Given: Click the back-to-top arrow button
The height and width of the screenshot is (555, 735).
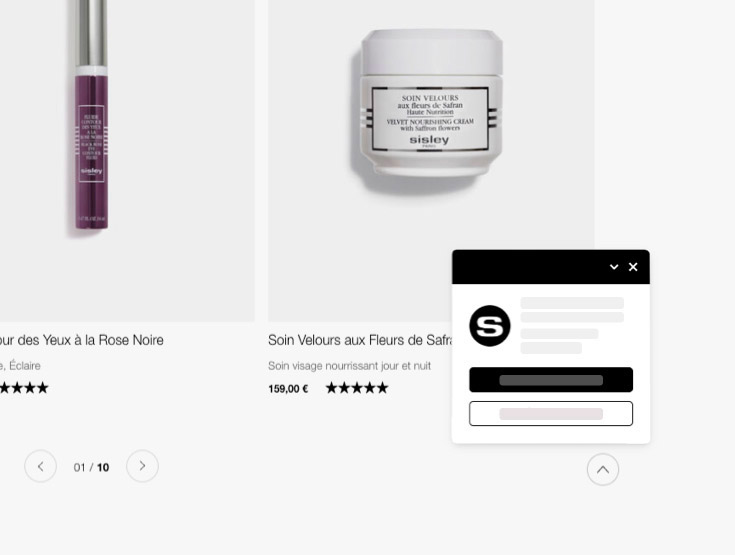Looking at the screenshot, I should click(603, 470).
